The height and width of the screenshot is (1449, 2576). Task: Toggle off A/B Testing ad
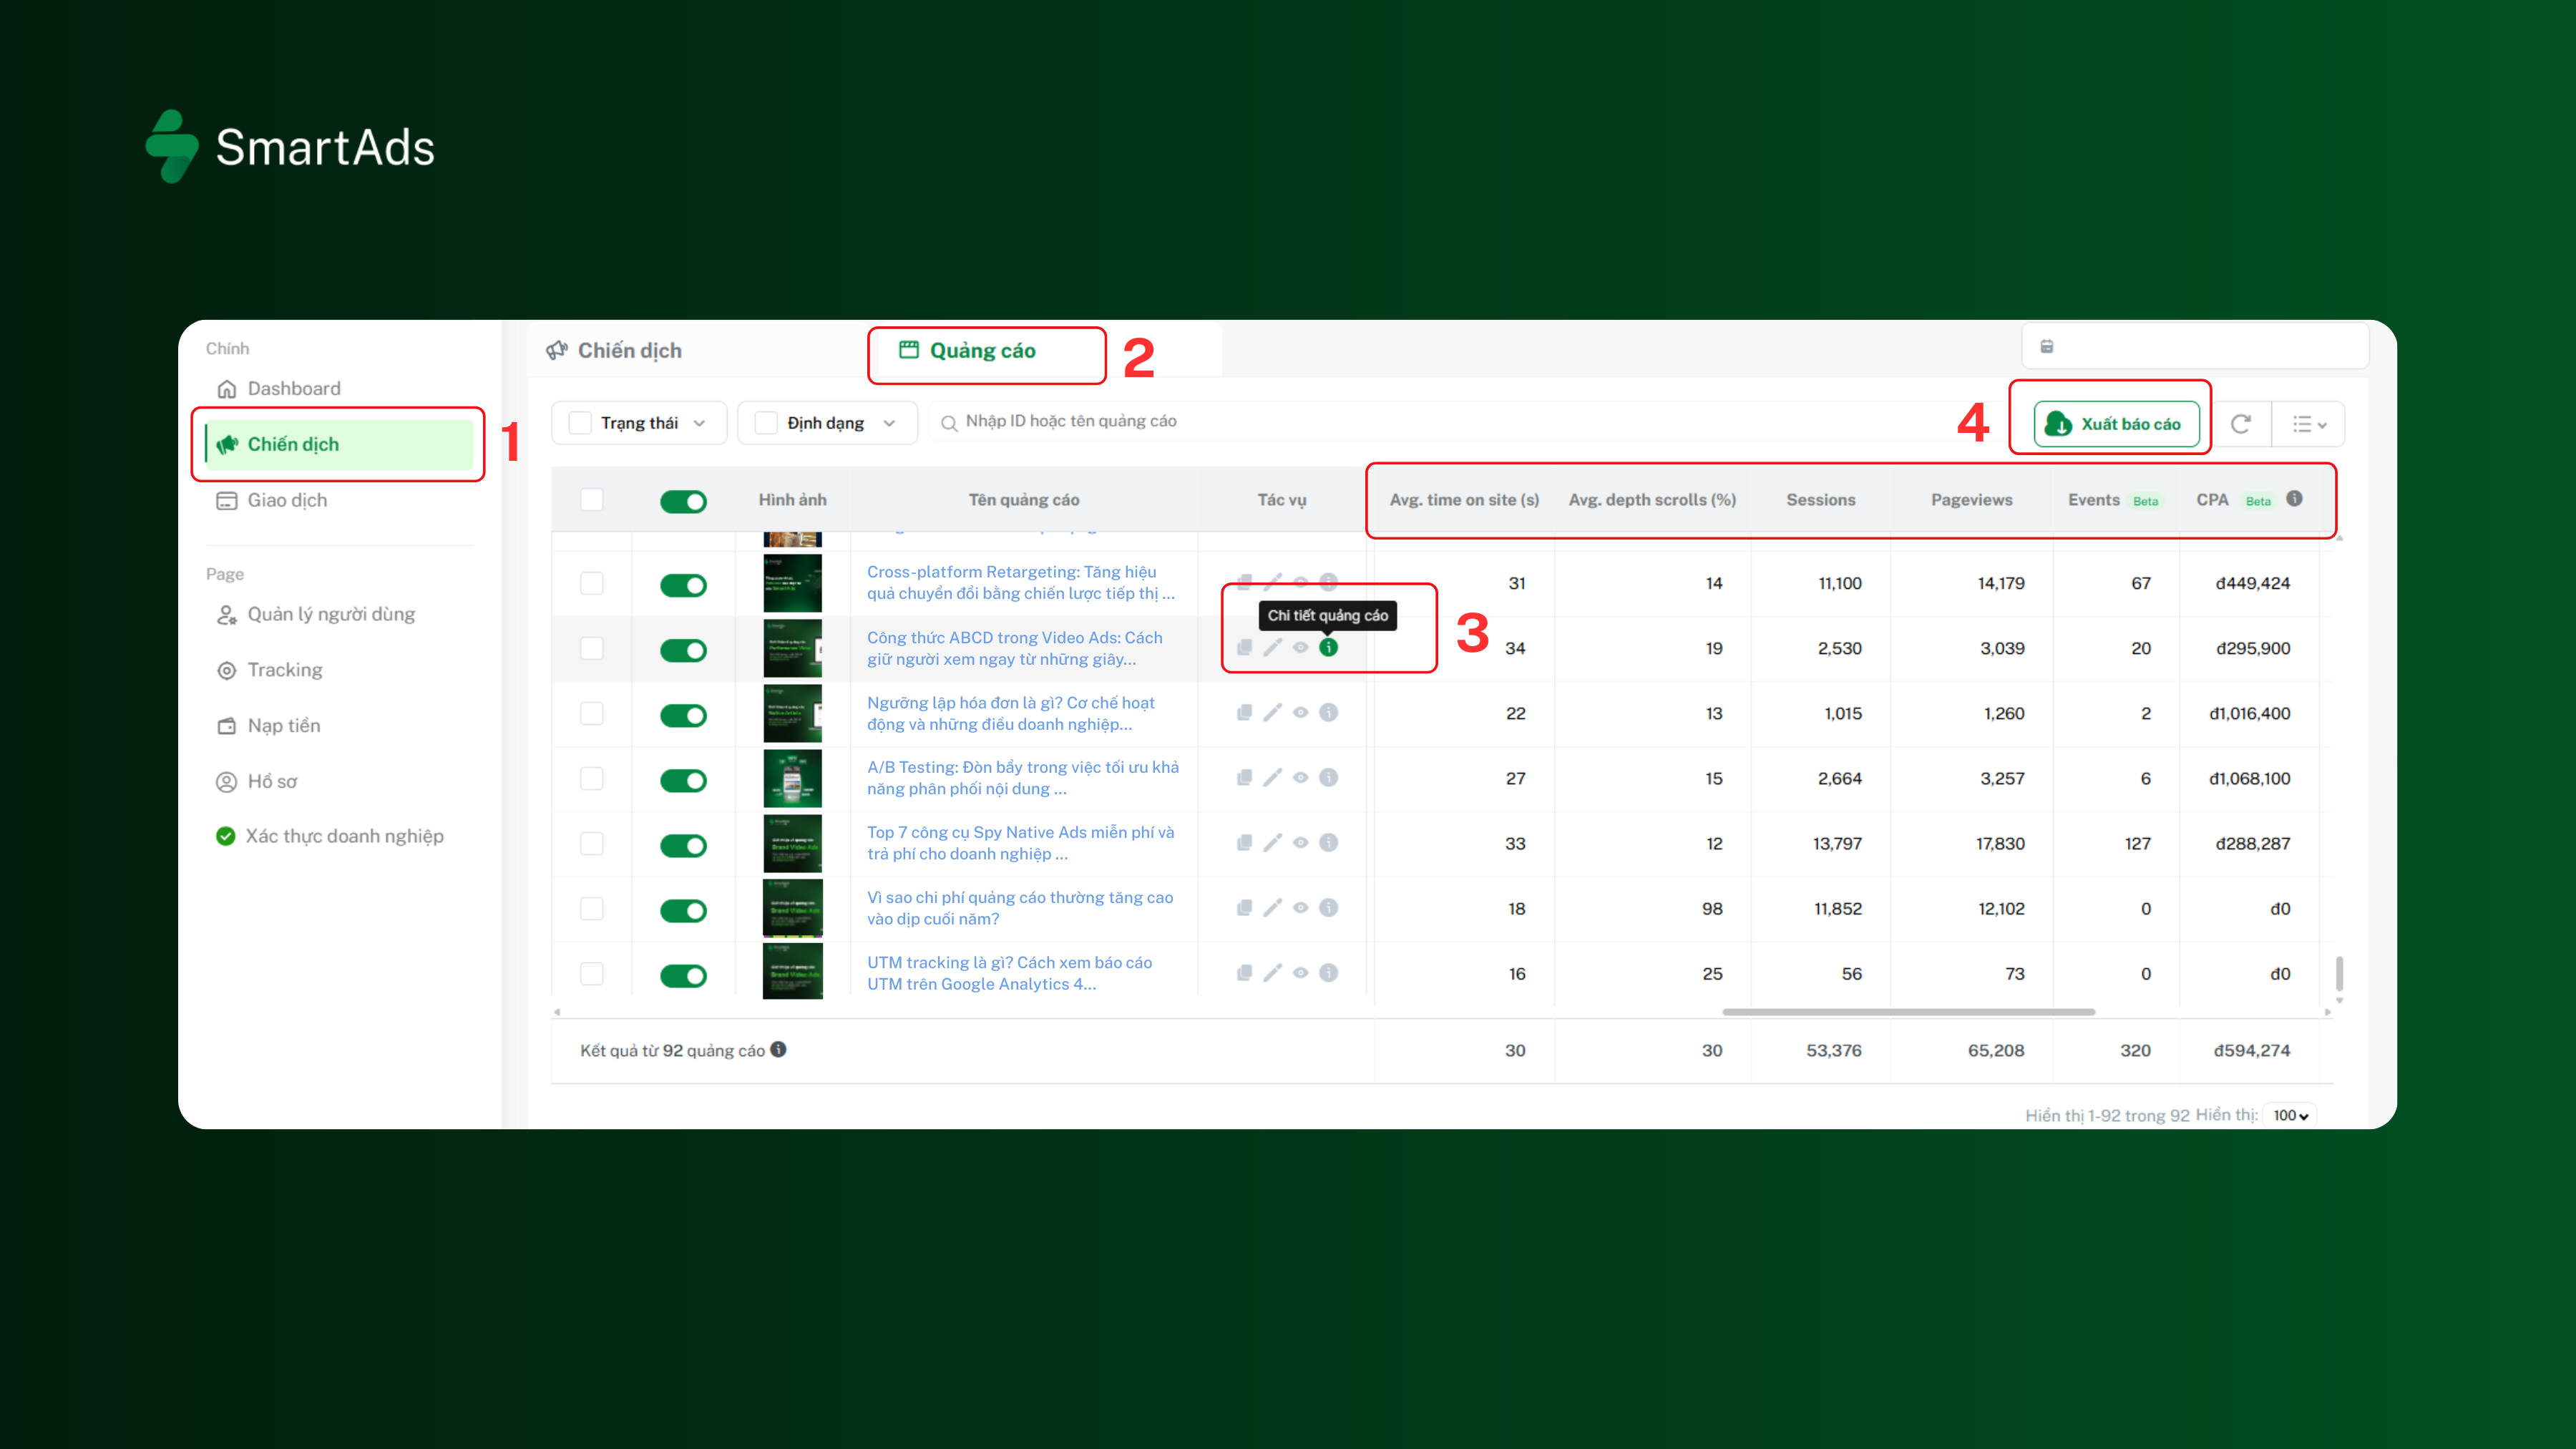(683, 780)
